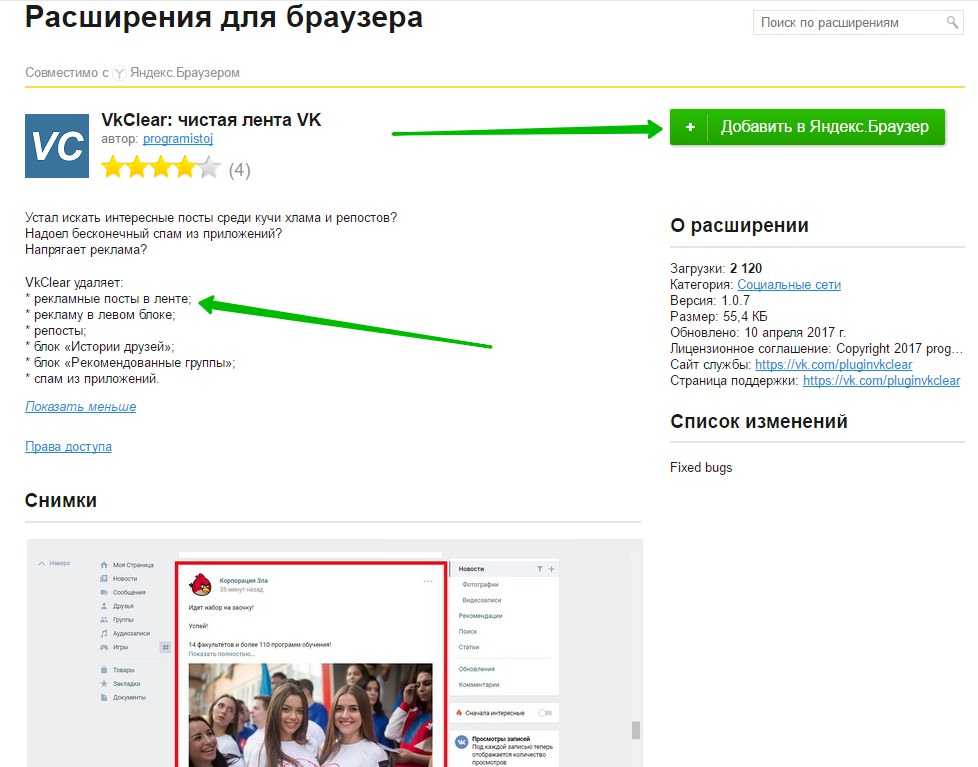Image resolution: width=978 pixels, height=767 pixels.
Task: Click the plus icon on green button
Action: [x=690, y=127]
